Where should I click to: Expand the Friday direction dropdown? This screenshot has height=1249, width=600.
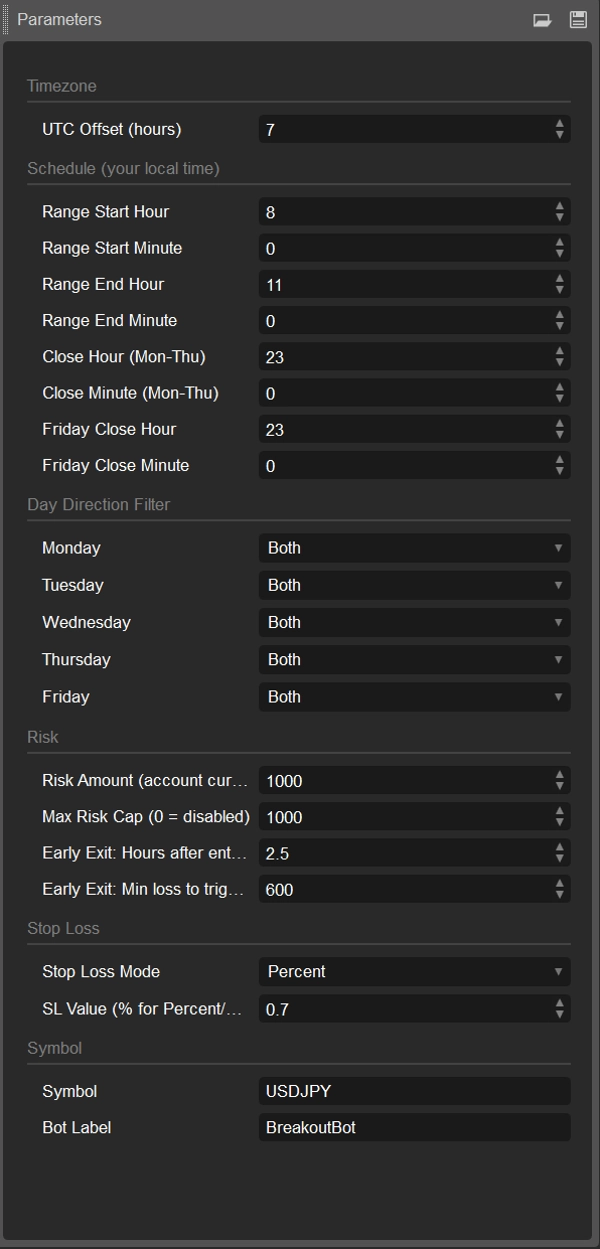pos(414,697)
